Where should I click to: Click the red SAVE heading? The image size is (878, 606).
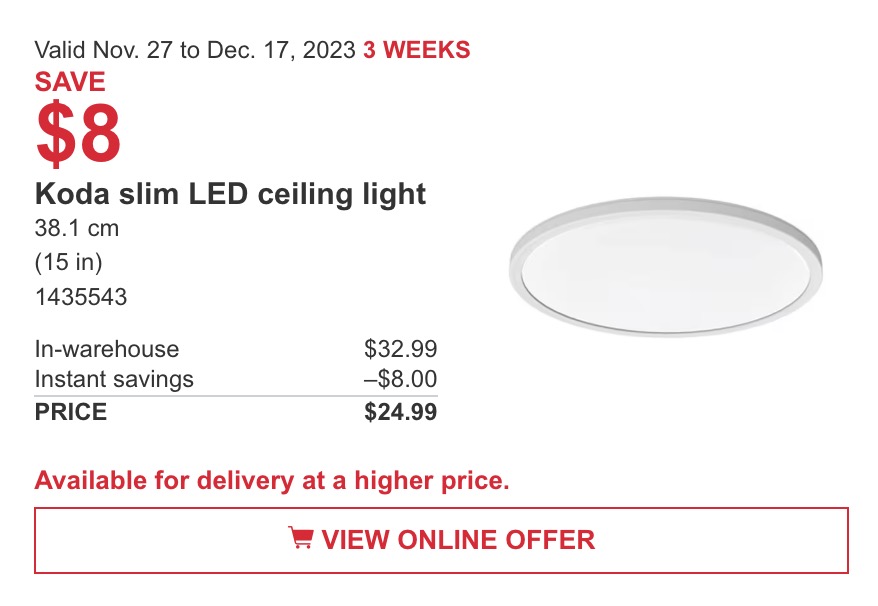[x=70, y=82]
